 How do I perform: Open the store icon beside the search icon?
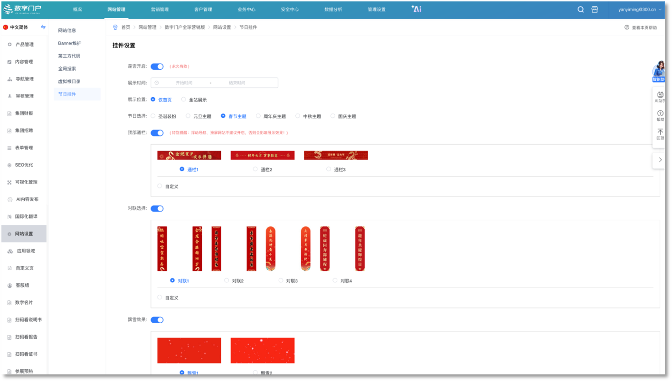coord(595,9)
